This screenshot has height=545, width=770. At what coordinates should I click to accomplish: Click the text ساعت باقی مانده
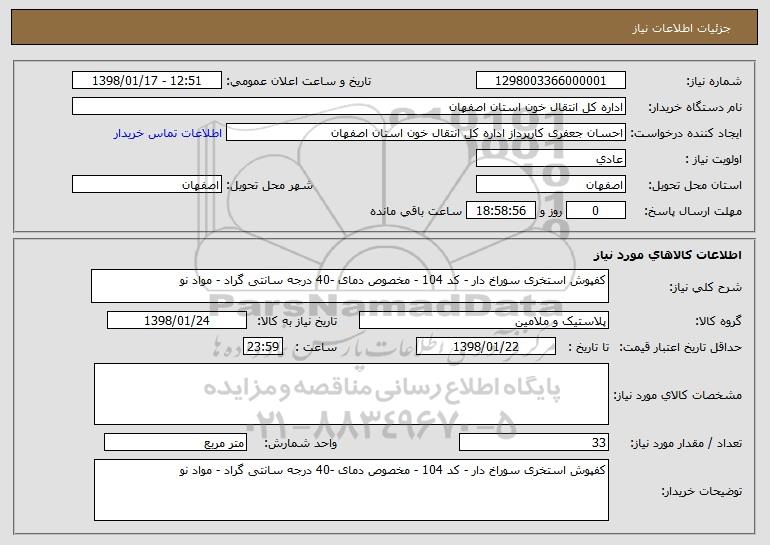tap(416, 211)
